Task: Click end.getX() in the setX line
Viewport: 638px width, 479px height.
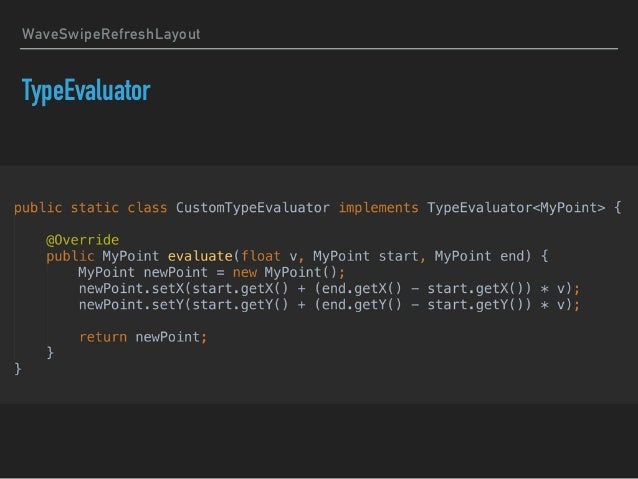Action: tap(362, 289)
